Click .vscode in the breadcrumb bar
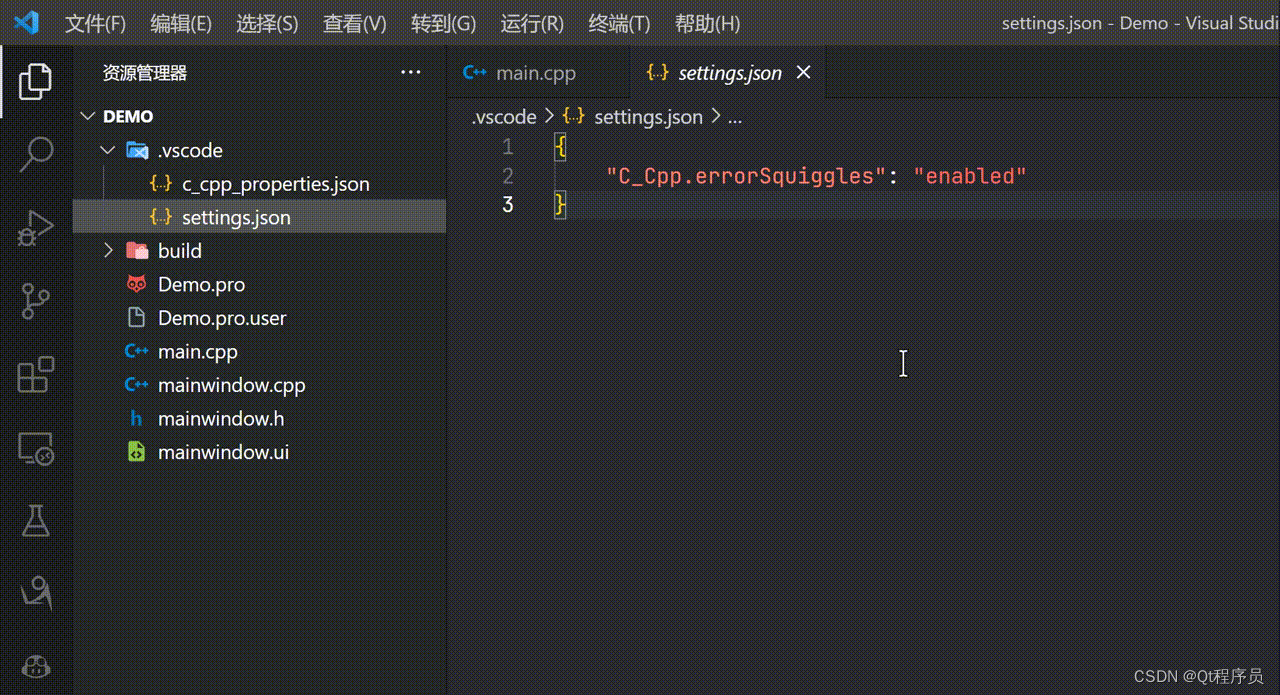Viewport: 1280px width, 695px height. click(x=504, y=117)
